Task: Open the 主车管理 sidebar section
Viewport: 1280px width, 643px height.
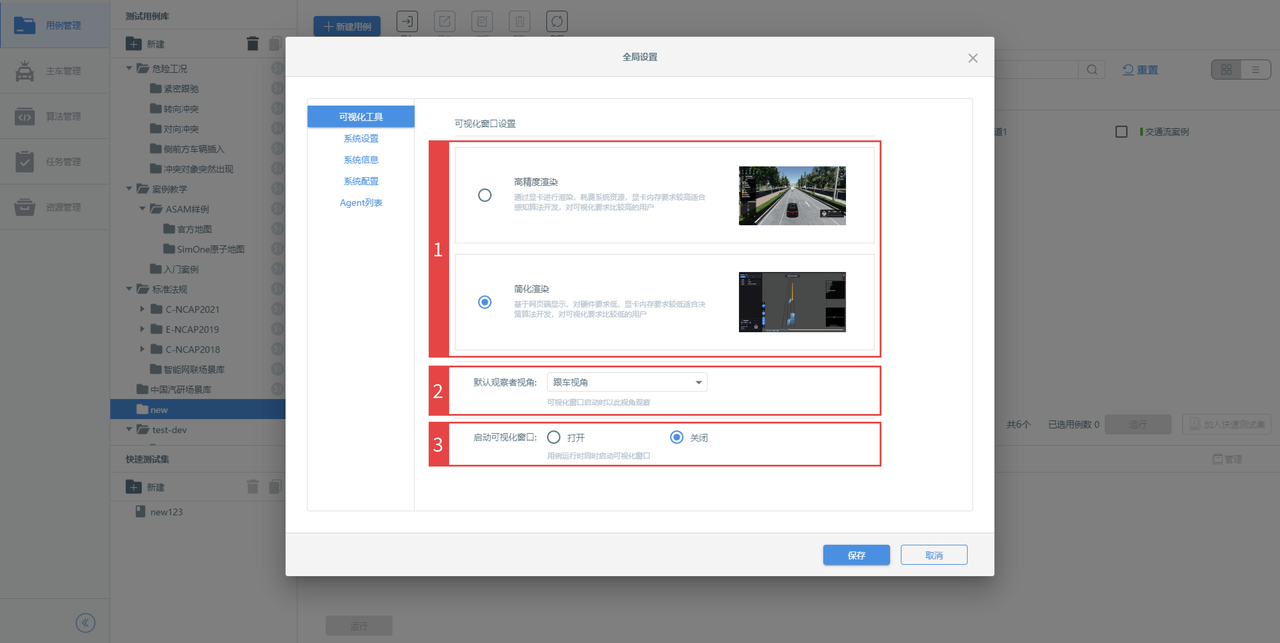Action: coord(25,71)
